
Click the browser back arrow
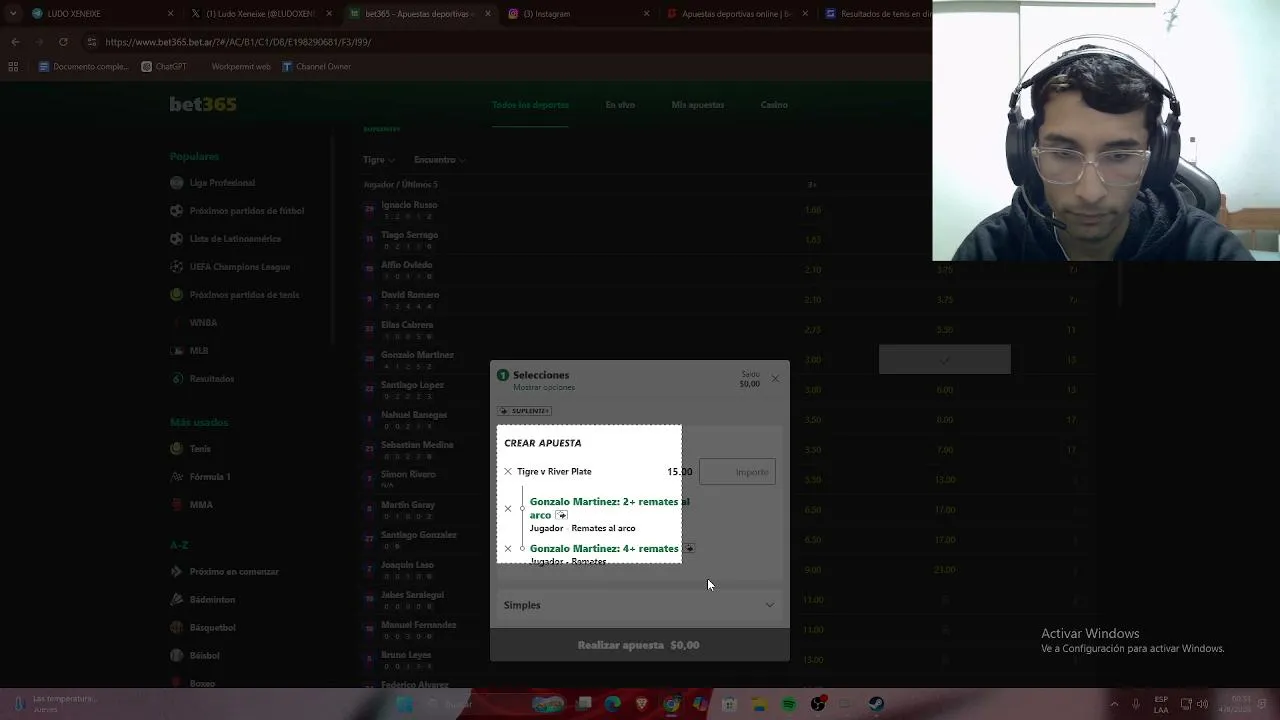15,42
